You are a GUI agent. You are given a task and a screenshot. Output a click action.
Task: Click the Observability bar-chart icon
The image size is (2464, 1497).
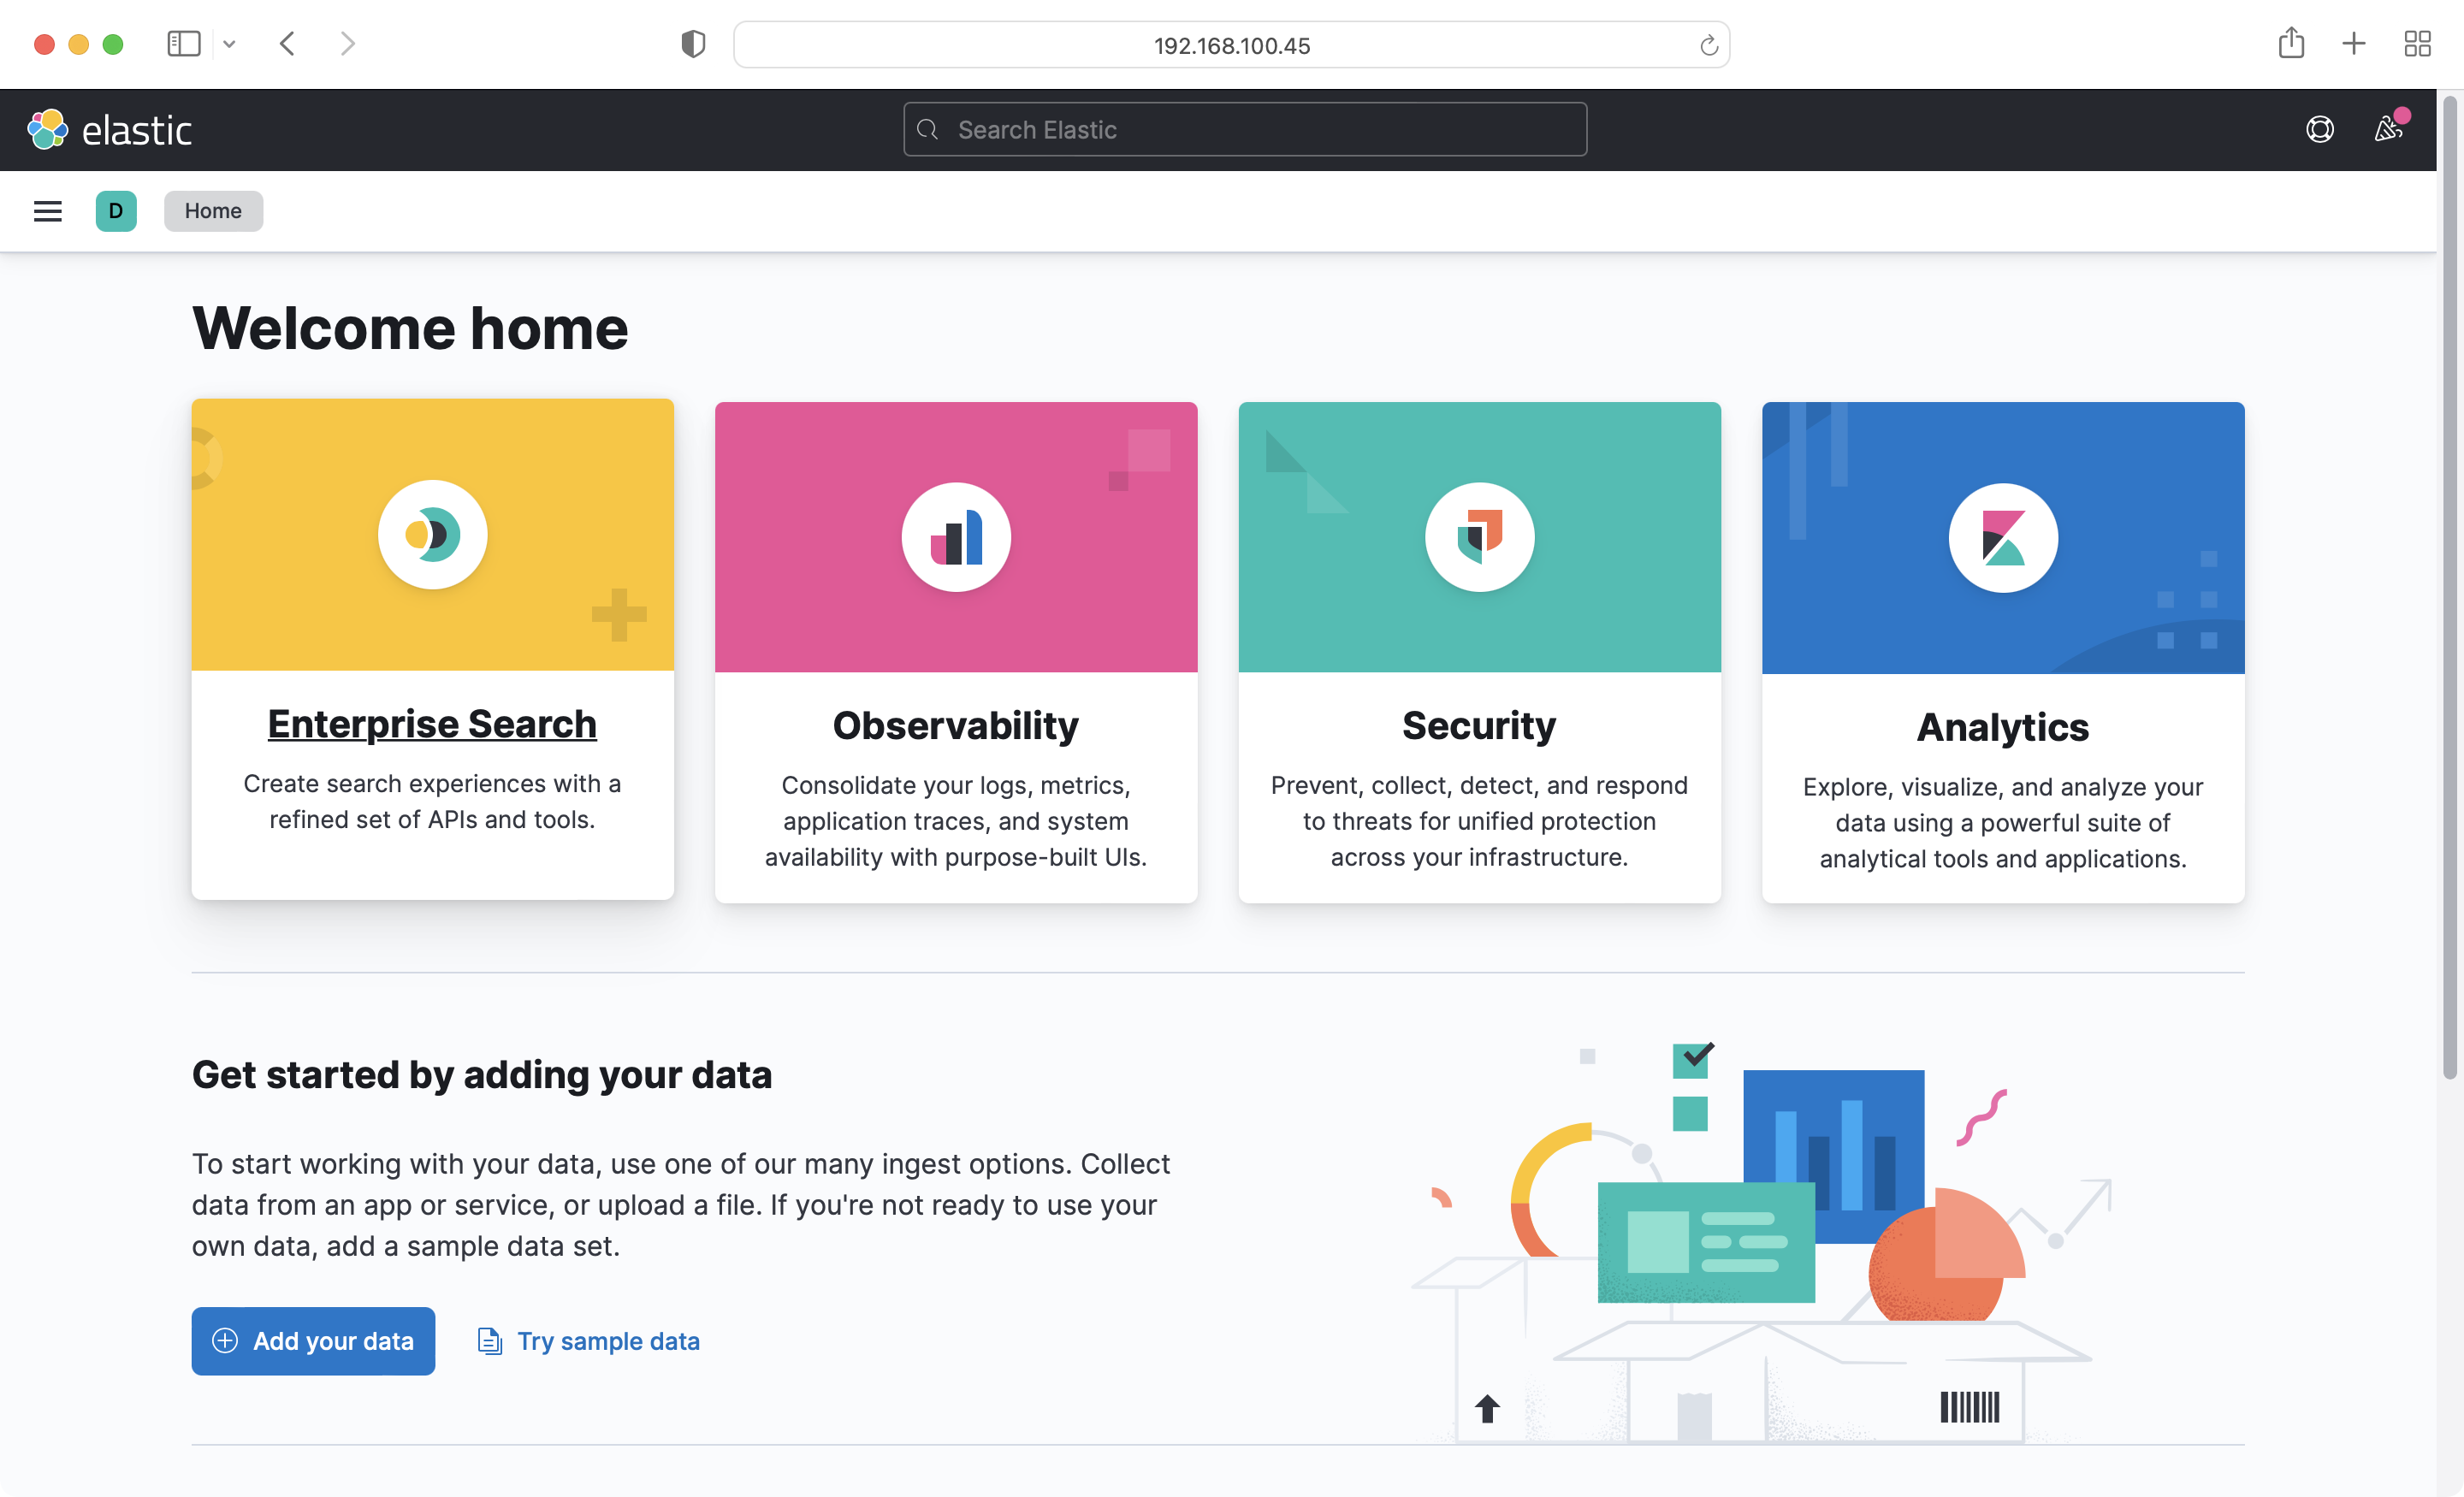point(956,537)
